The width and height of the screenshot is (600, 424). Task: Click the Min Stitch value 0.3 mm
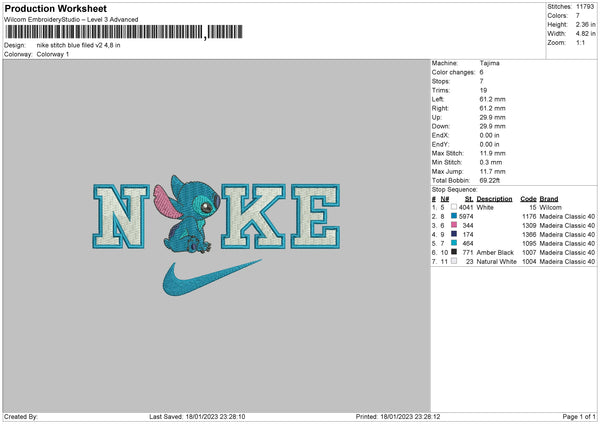(491, 162)
